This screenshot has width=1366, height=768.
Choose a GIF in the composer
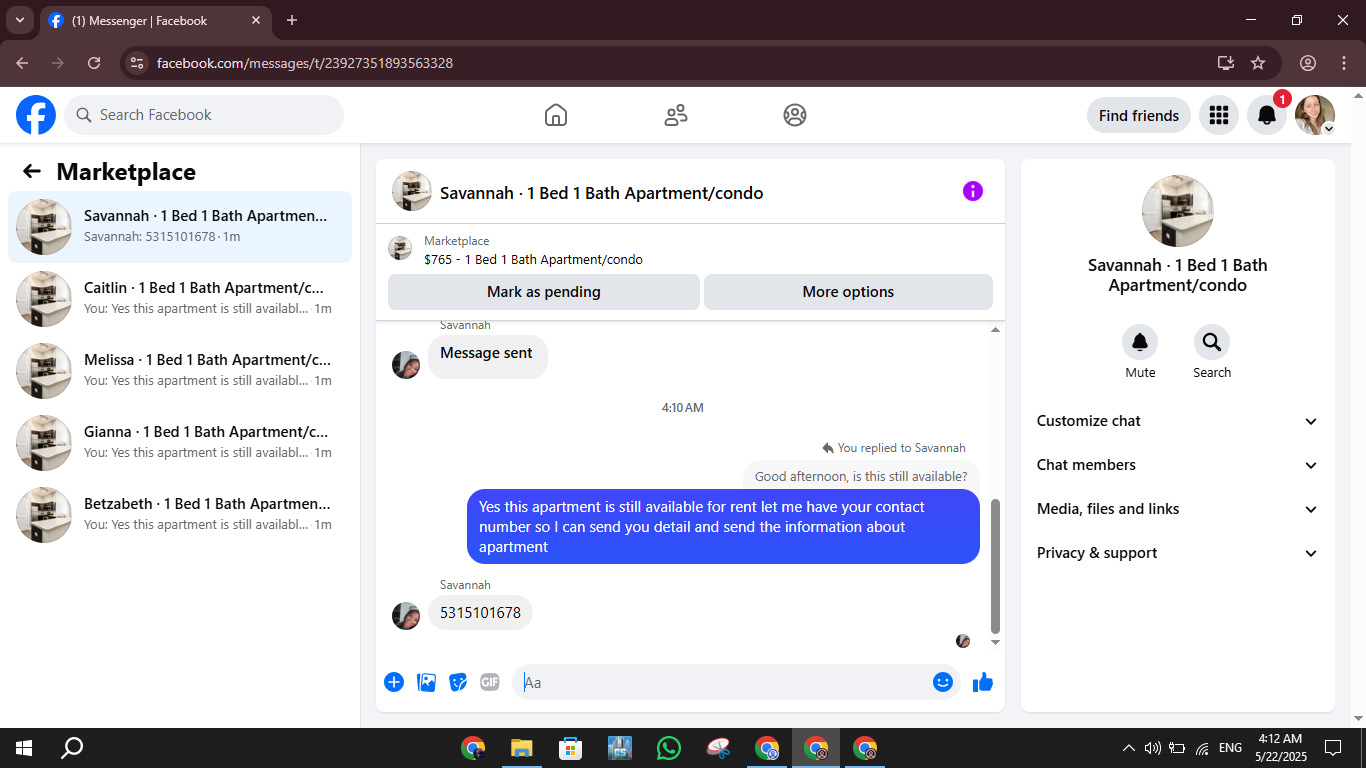pos(490,682)
